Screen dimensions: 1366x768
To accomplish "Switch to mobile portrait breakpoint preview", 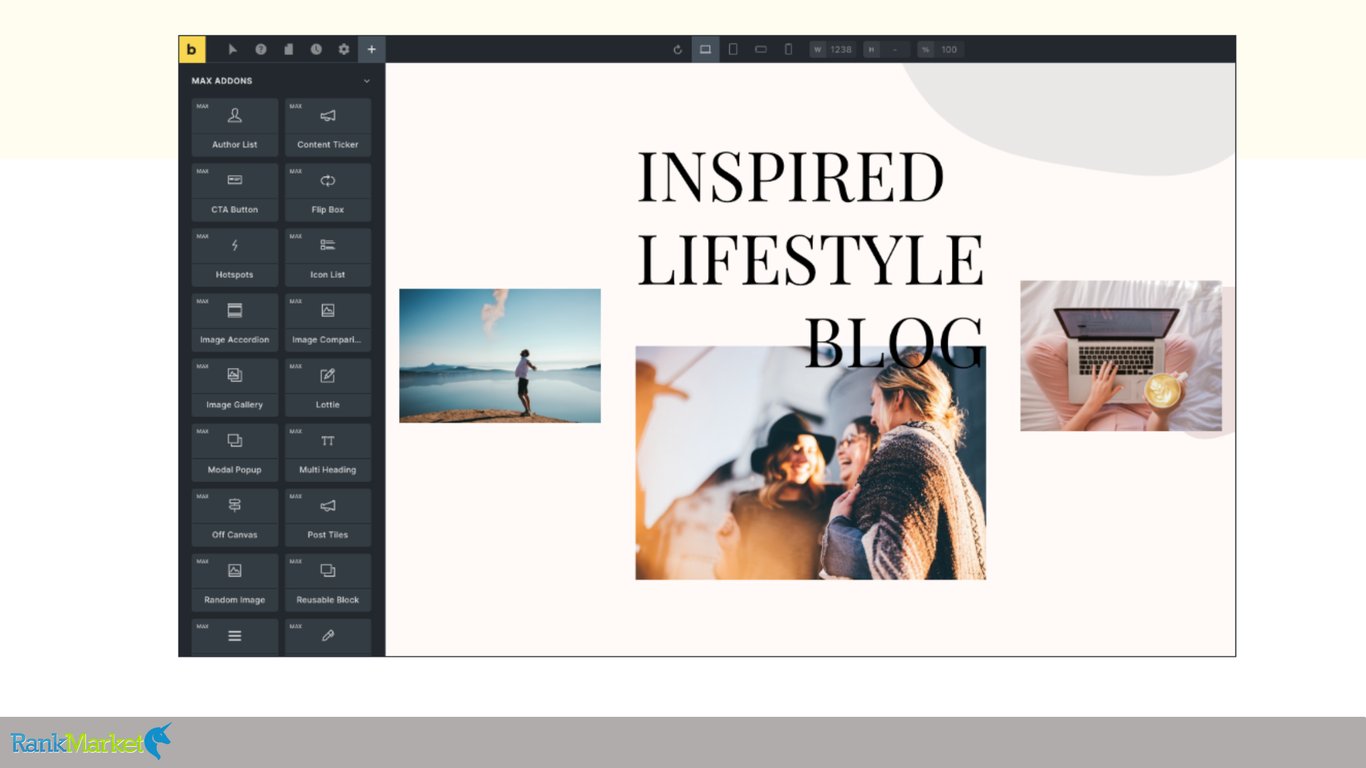I will coord(788,49).
